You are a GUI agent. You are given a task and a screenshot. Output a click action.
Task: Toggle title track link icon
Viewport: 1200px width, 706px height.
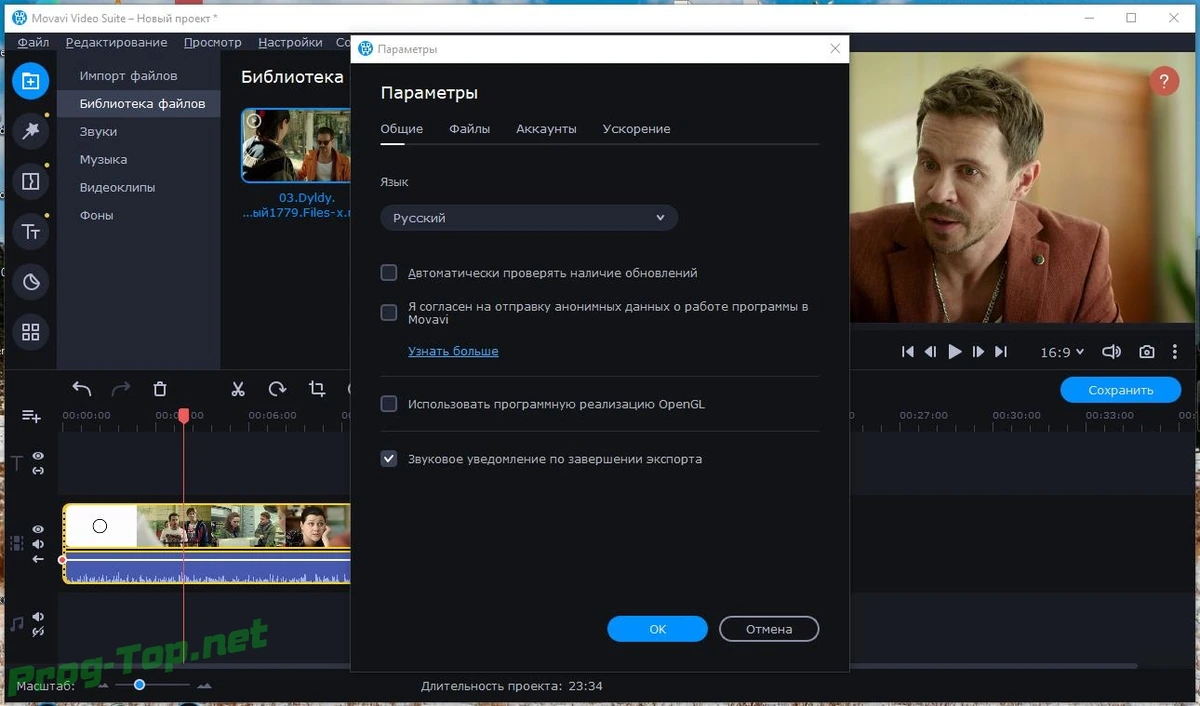(38, 470)
